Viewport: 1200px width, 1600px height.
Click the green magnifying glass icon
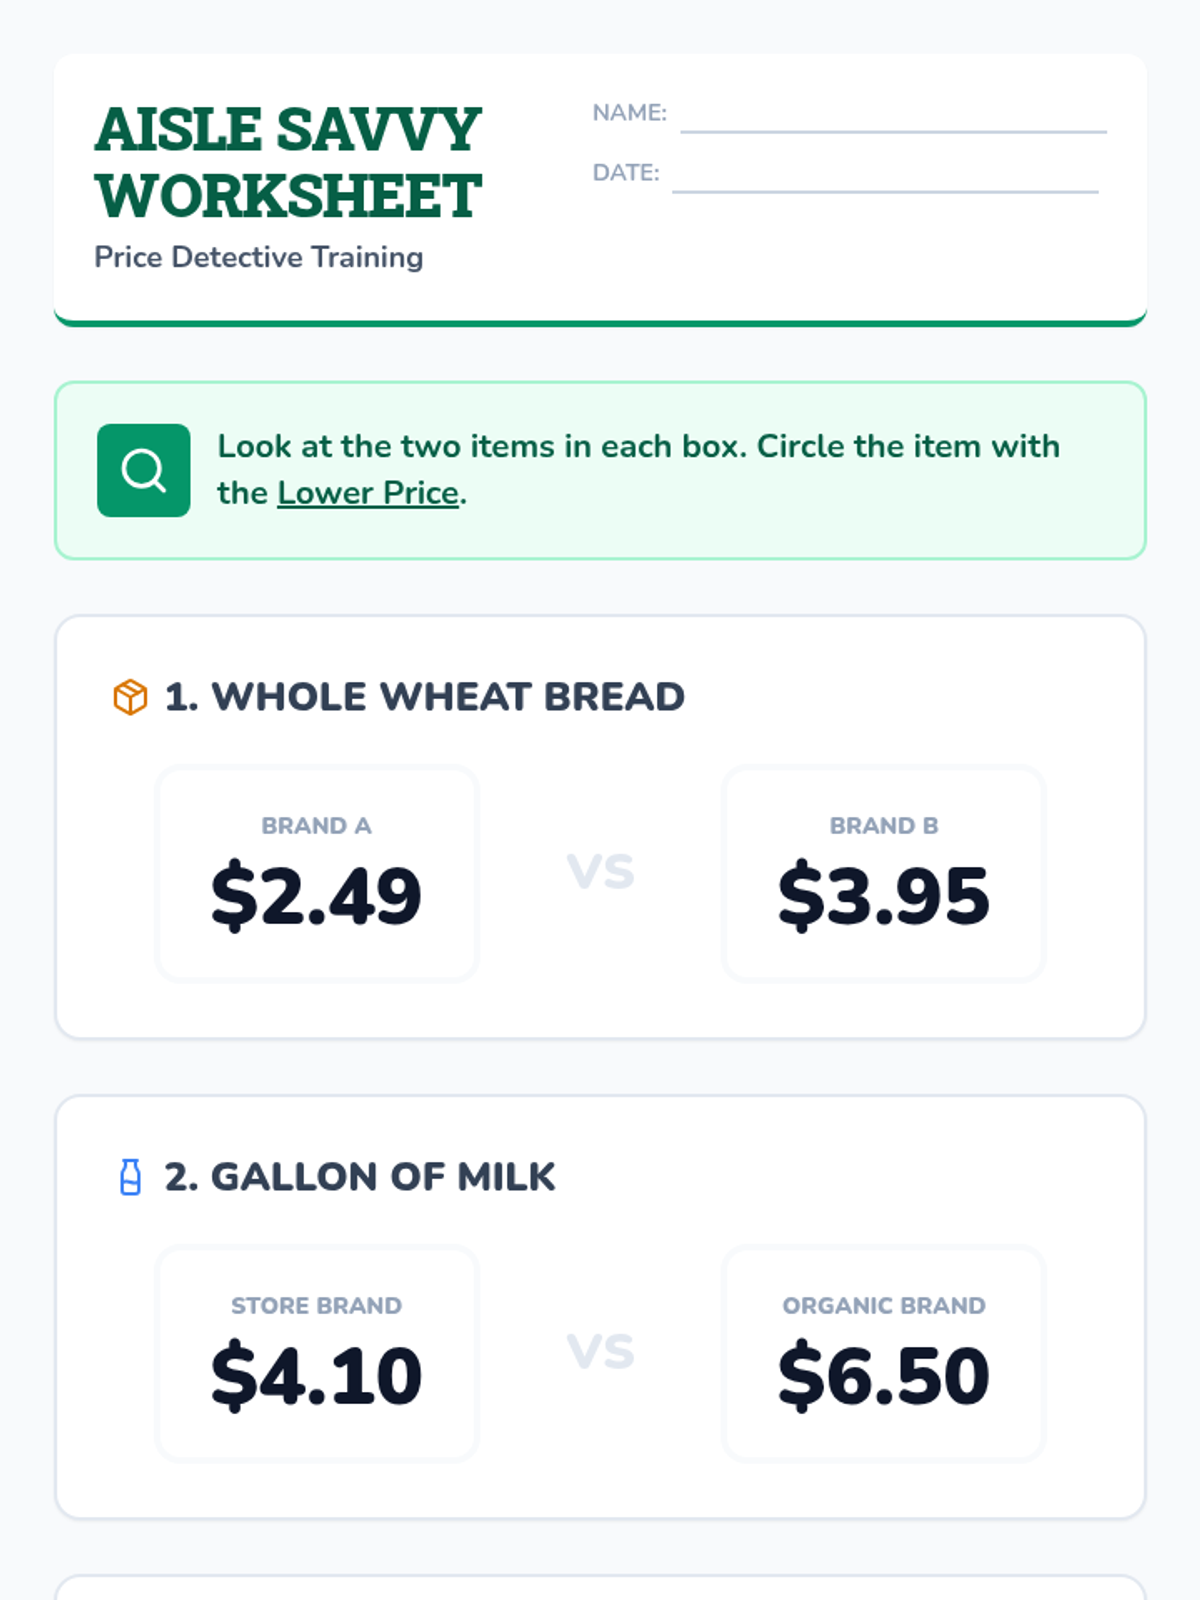tap(143, 470)
